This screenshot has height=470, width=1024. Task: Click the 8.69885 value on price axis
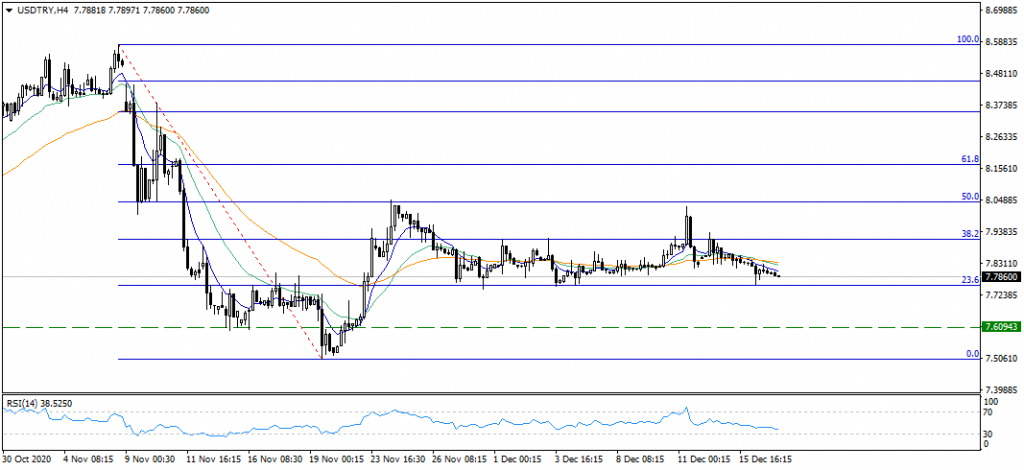point(1001,12)
